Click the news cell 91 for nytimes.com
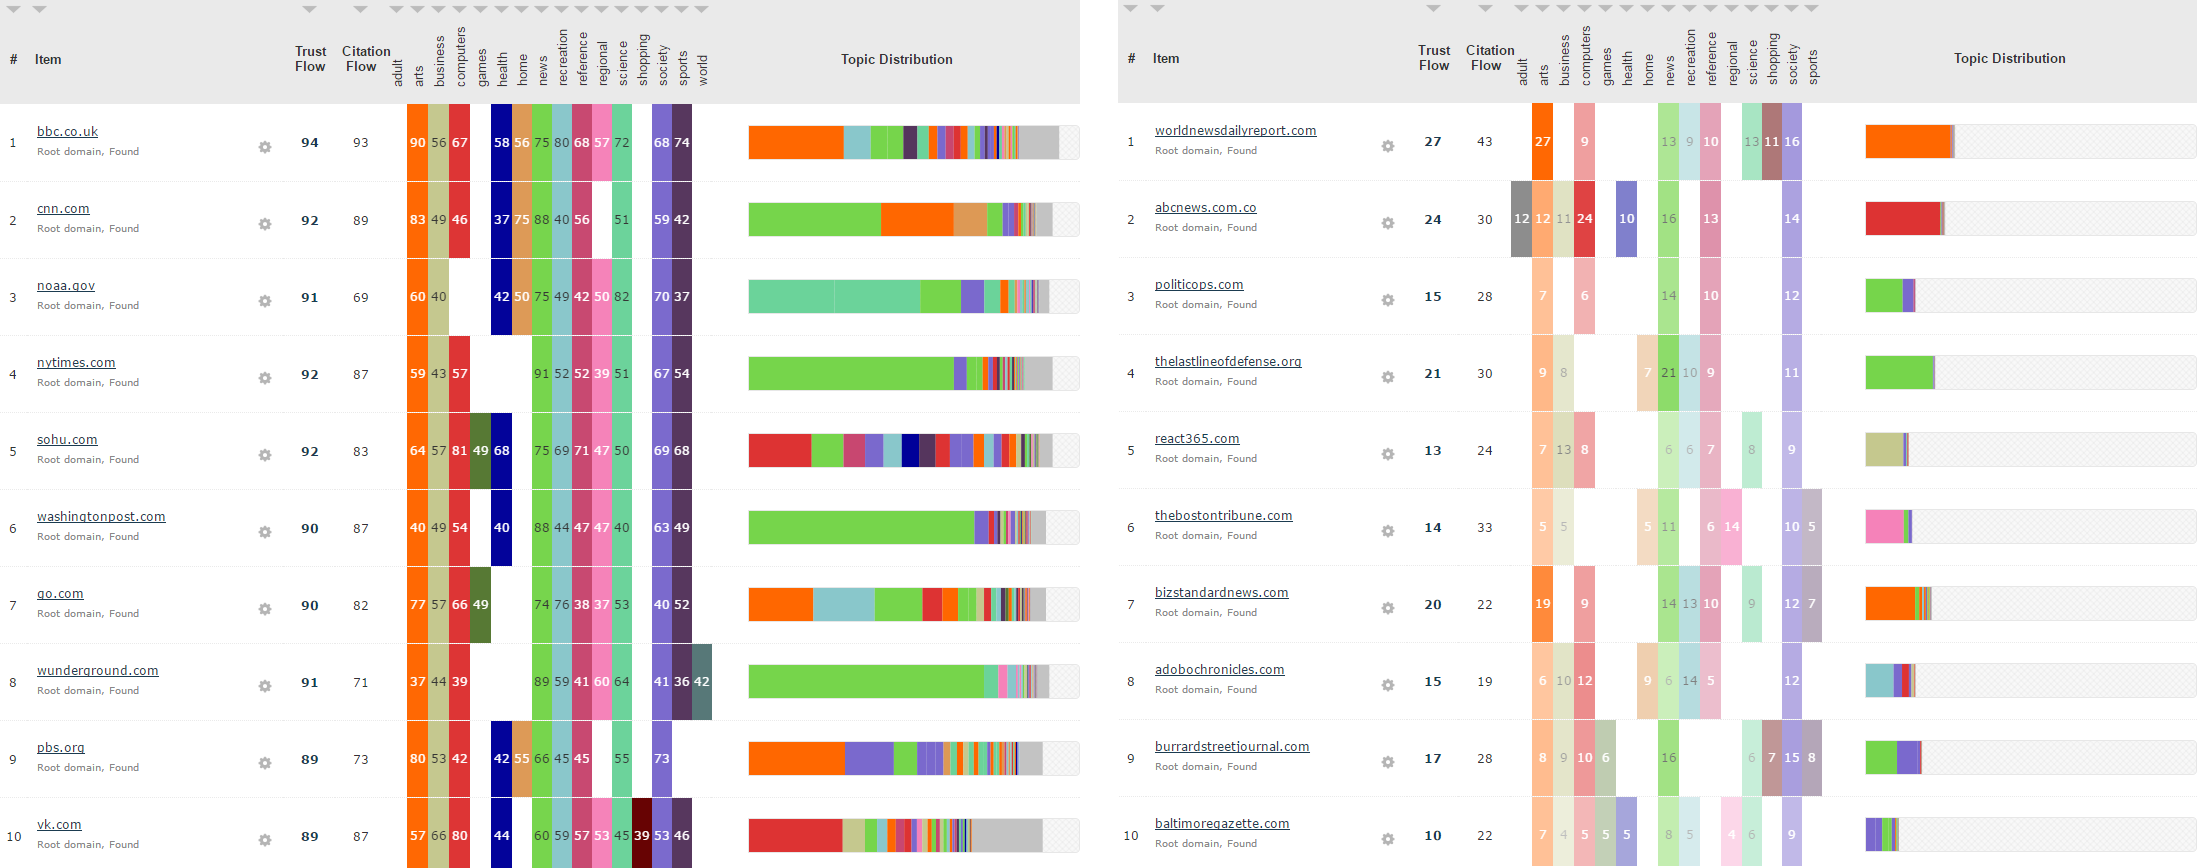This screenshot has height=868, width=2210. 541,373
